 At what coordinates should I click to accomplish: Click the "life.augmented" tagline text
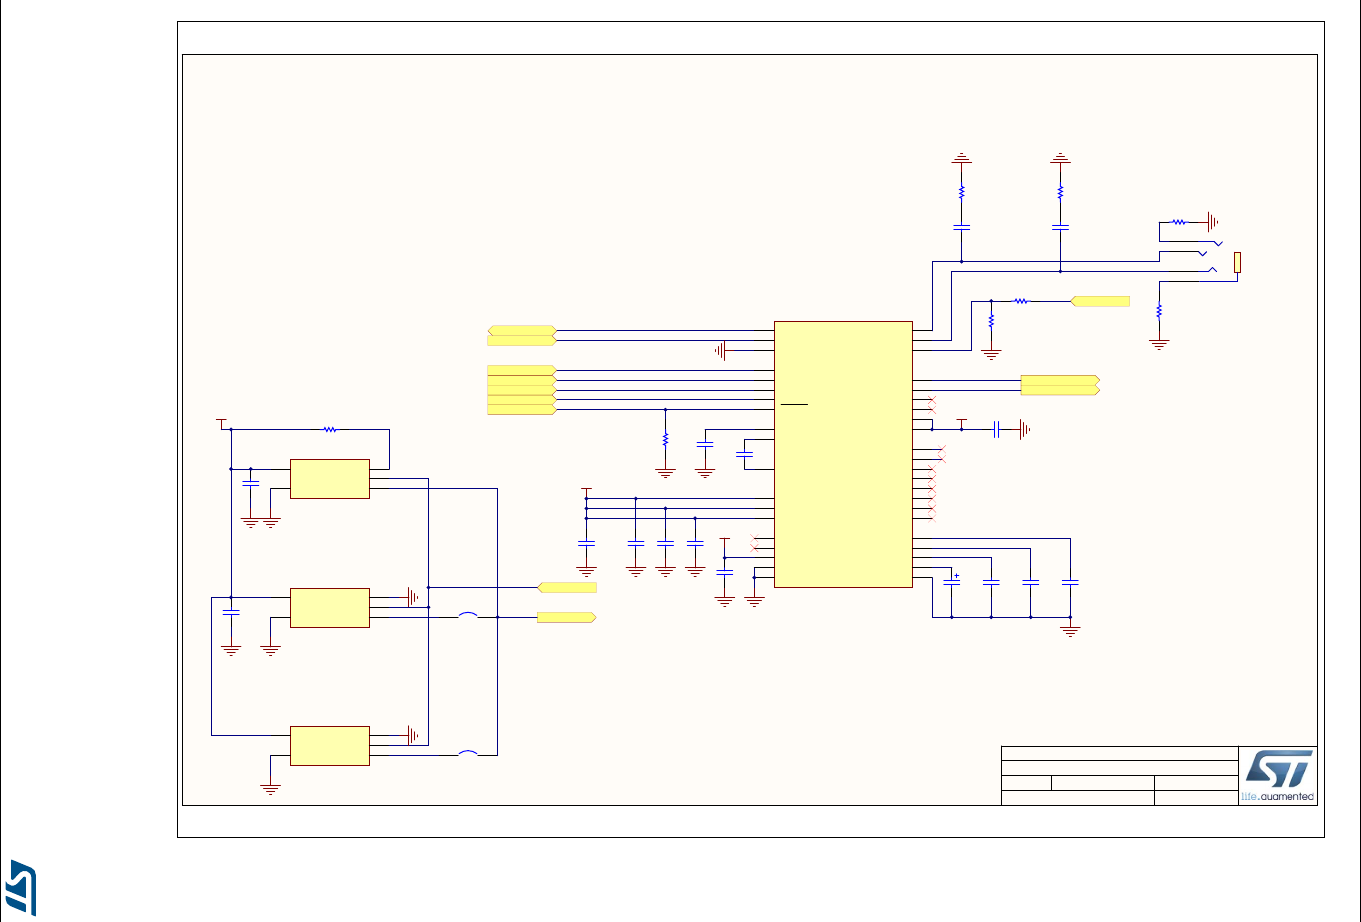[x=1277, y=797]
